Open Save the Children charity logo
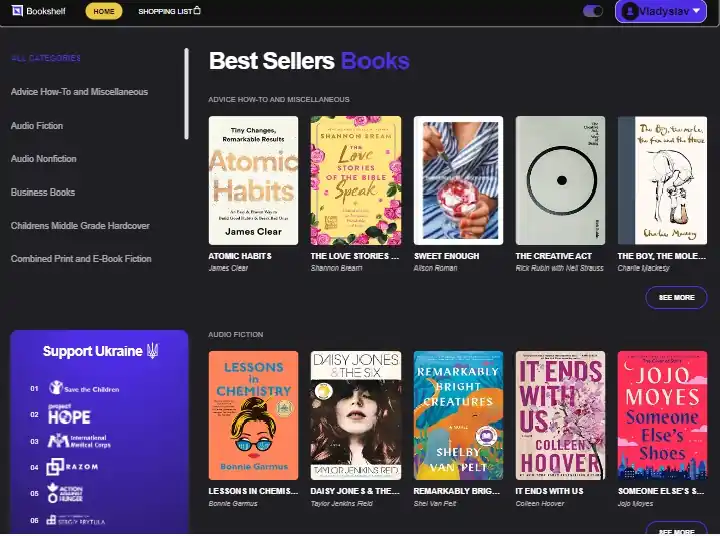Viewport: 720px width, 536px height. tap(84, 388)
